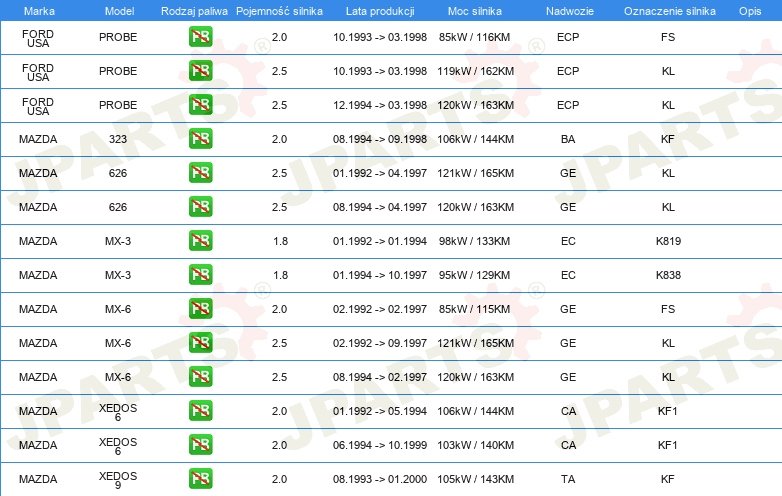The width and height of the screenshot is (782, 496).
Task: Click the fuel icon in the Xedos 6 106kW row
Action: pyautogui.click(x=200, y=411)
